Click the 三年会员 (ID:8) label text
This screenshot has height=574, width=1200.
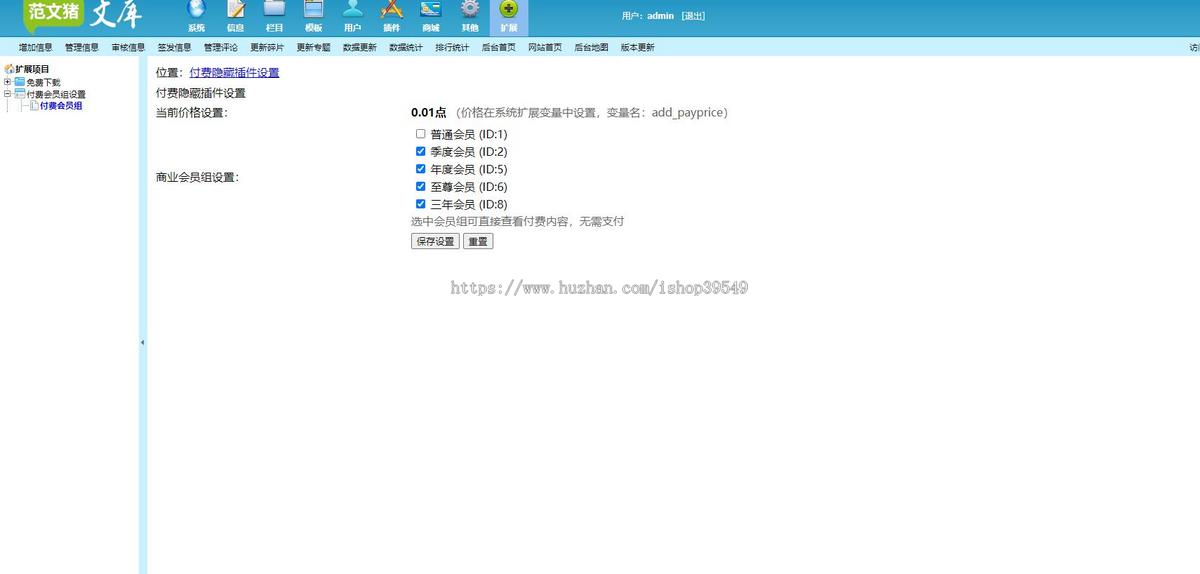pos(469,204)
